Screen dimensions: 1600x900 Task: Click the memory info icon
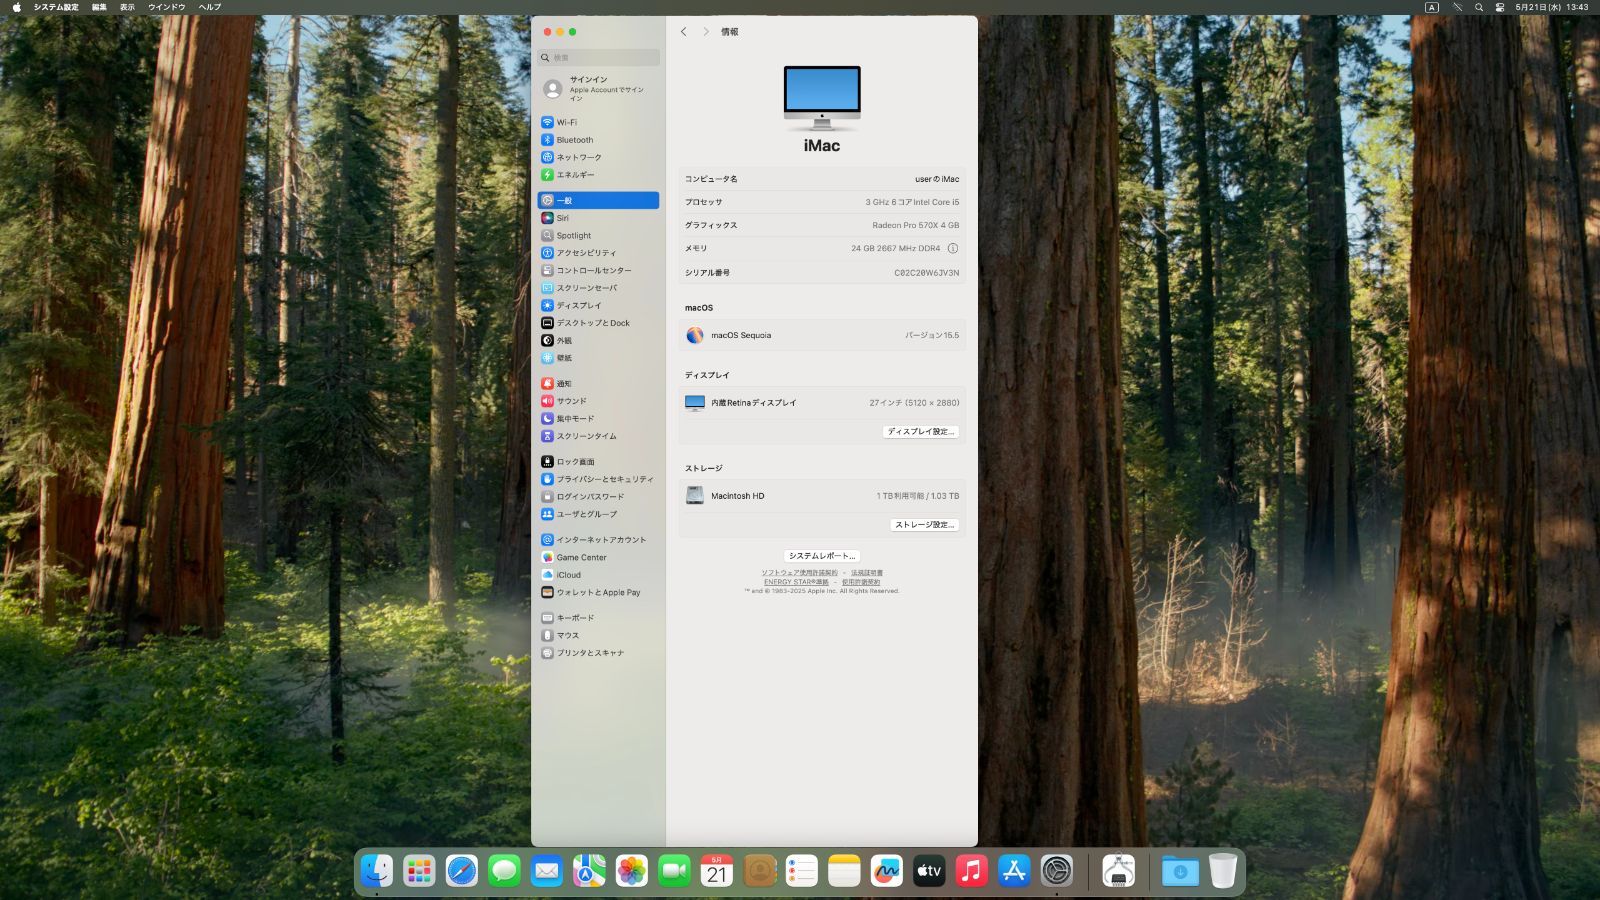click(x=952, y=249)
